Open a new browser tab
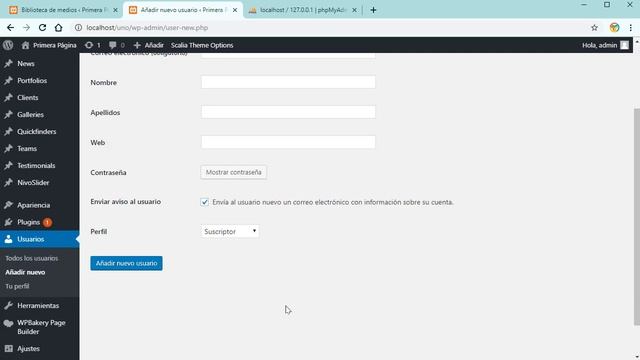 pos(373,10)
